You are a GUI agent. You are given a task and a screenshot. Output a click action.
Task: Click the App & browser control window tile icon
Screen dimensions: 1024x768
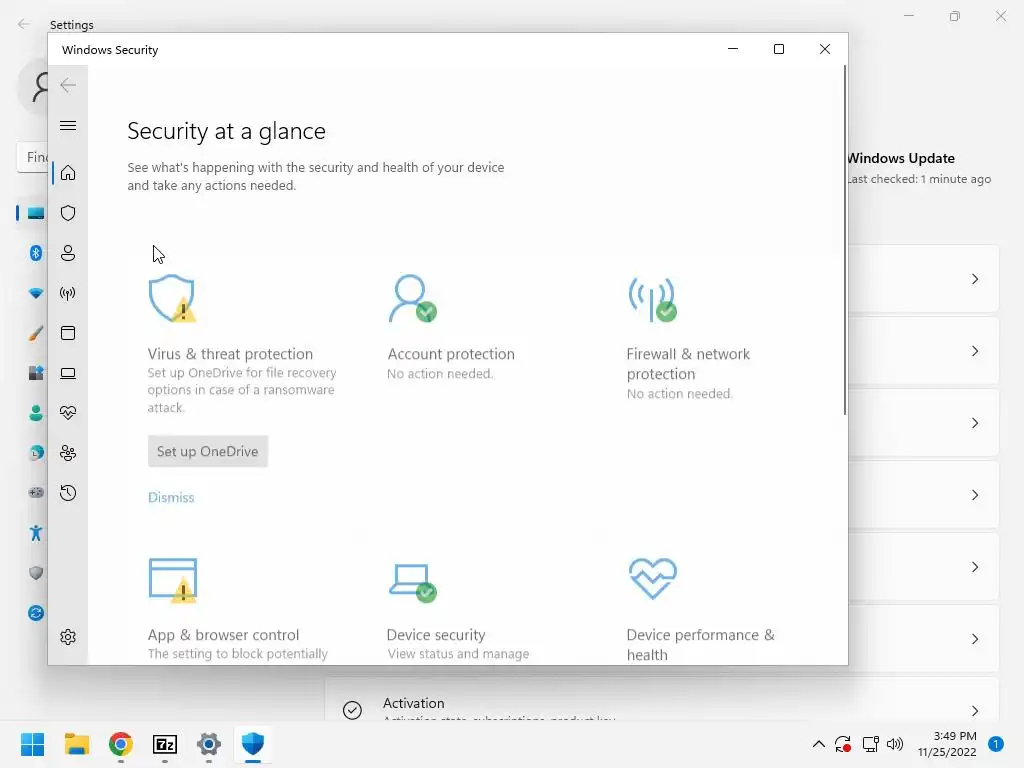pyautogui.click(x=172, y=580)
